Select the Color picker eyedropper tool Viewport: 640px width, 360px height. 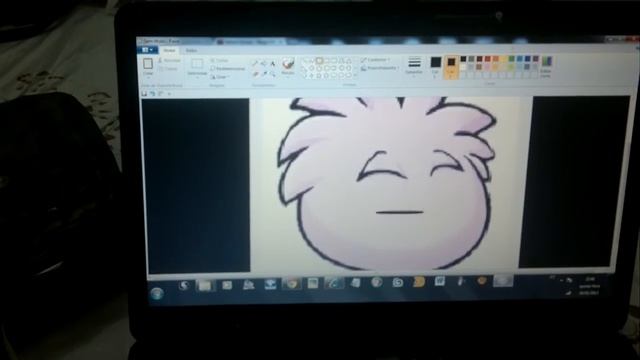264,74
